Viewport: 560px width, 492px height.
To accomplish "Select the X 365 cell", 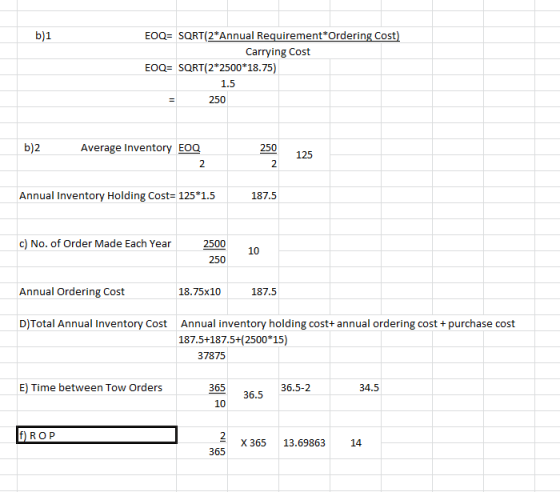I will 253,443.
